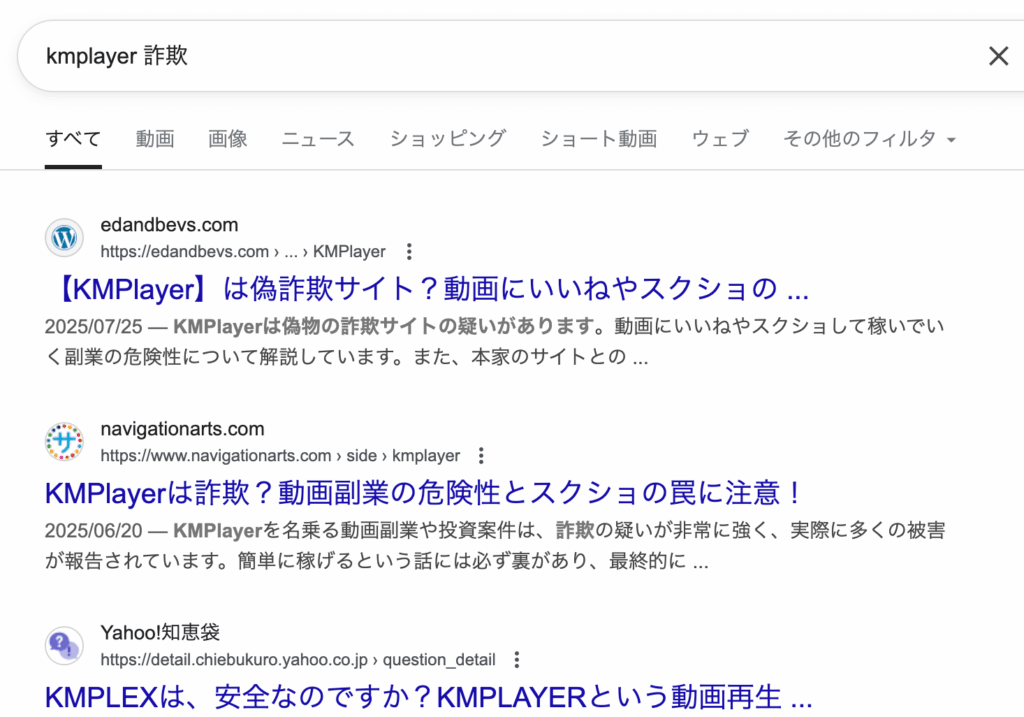Click the Yahoo!知恵袋 site name
1024x717 pixels.
(160, 633)
